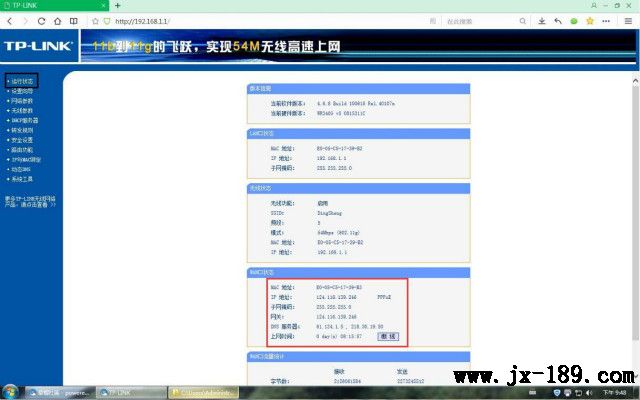Click the scrollbar up arrow
The image size is (640, 400).
[635, 81]
